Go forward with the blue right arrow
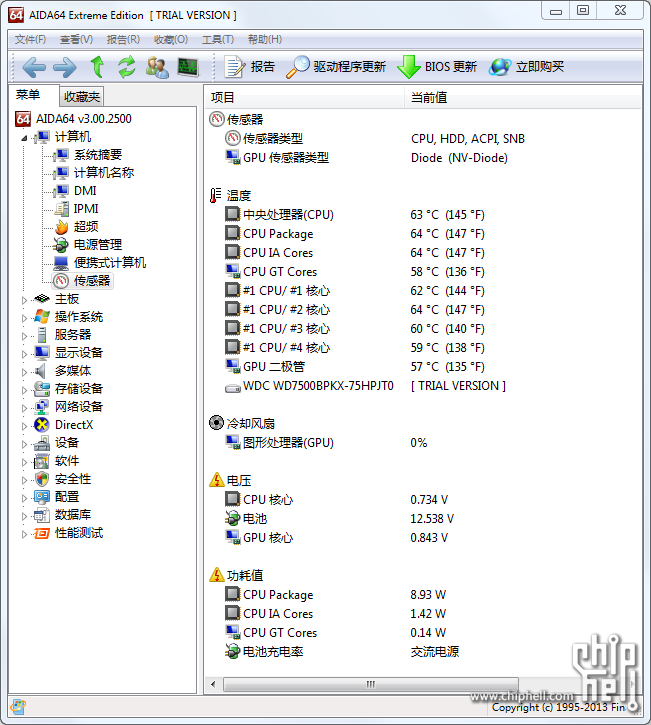The width and height of the screenshot is (651, 725). pos(65,68)
